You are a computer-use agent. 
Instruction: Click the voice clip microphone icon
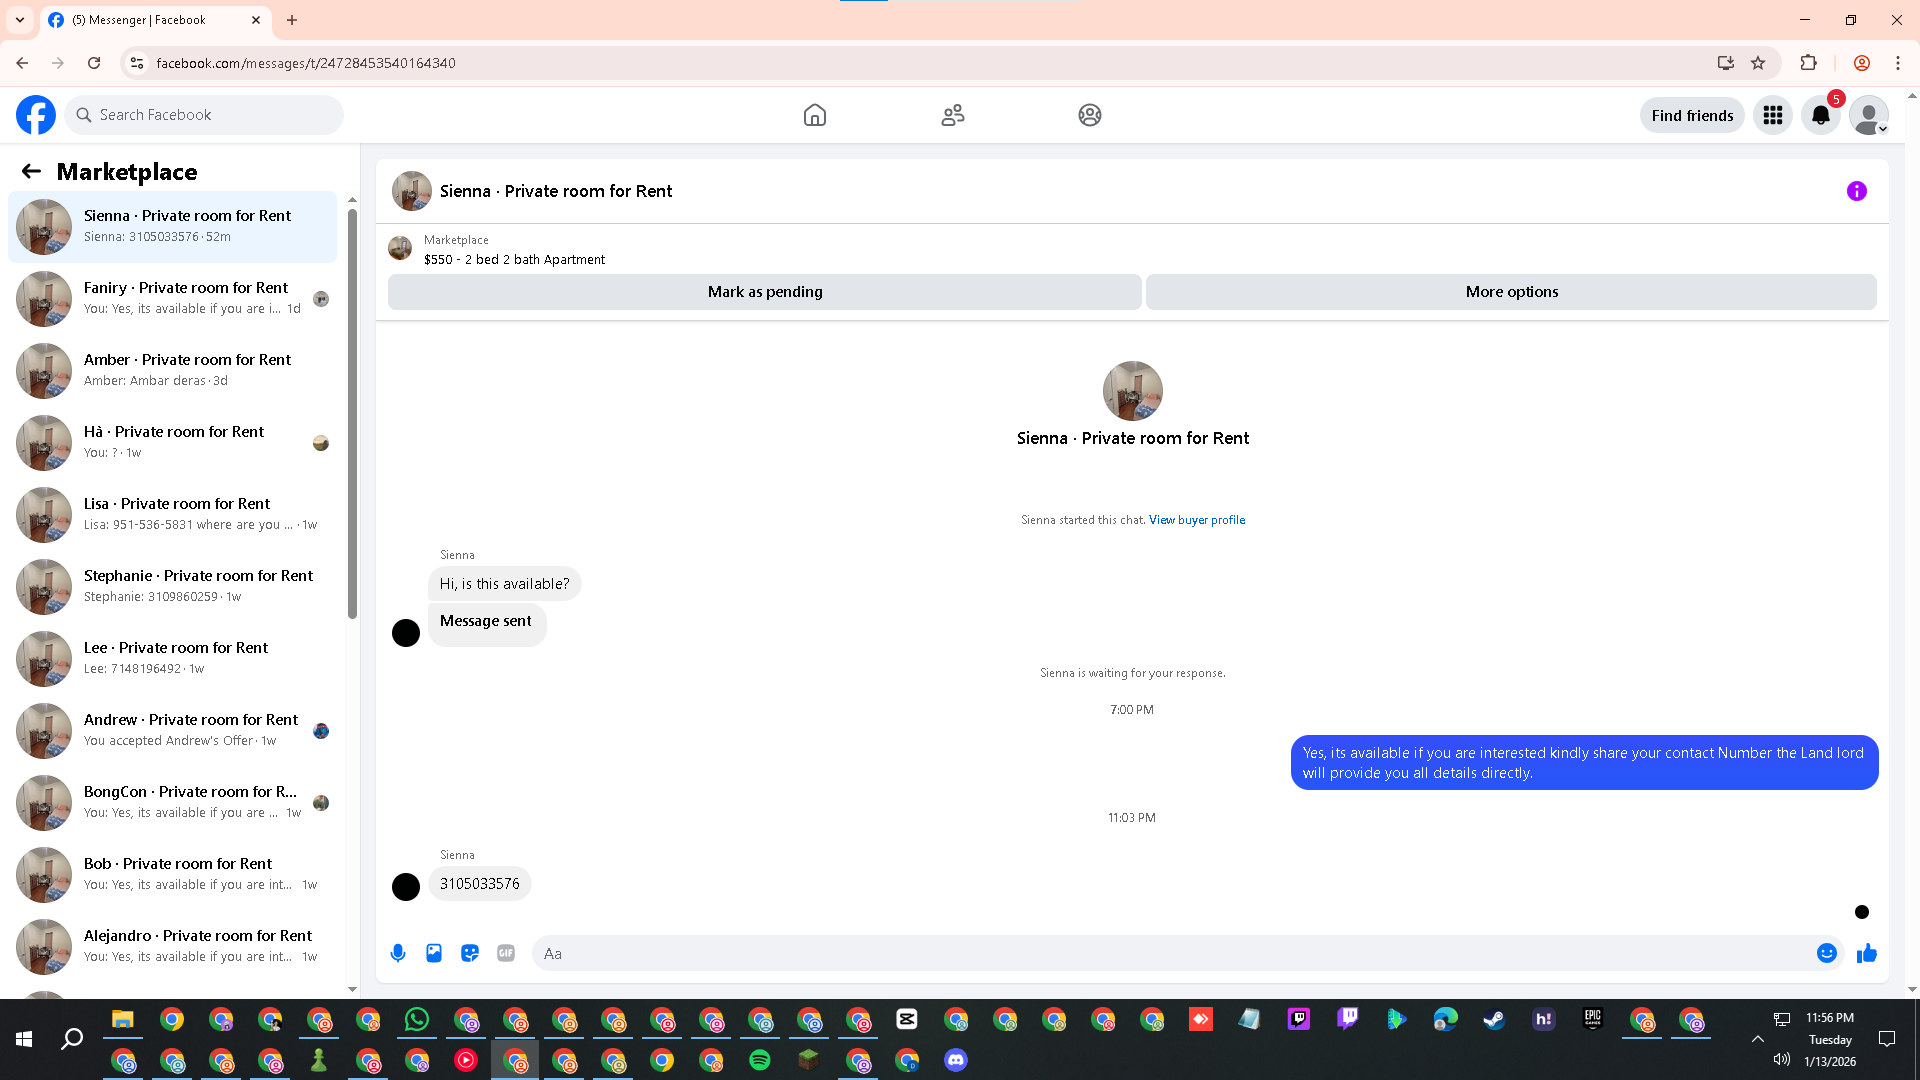coord(398,953)
